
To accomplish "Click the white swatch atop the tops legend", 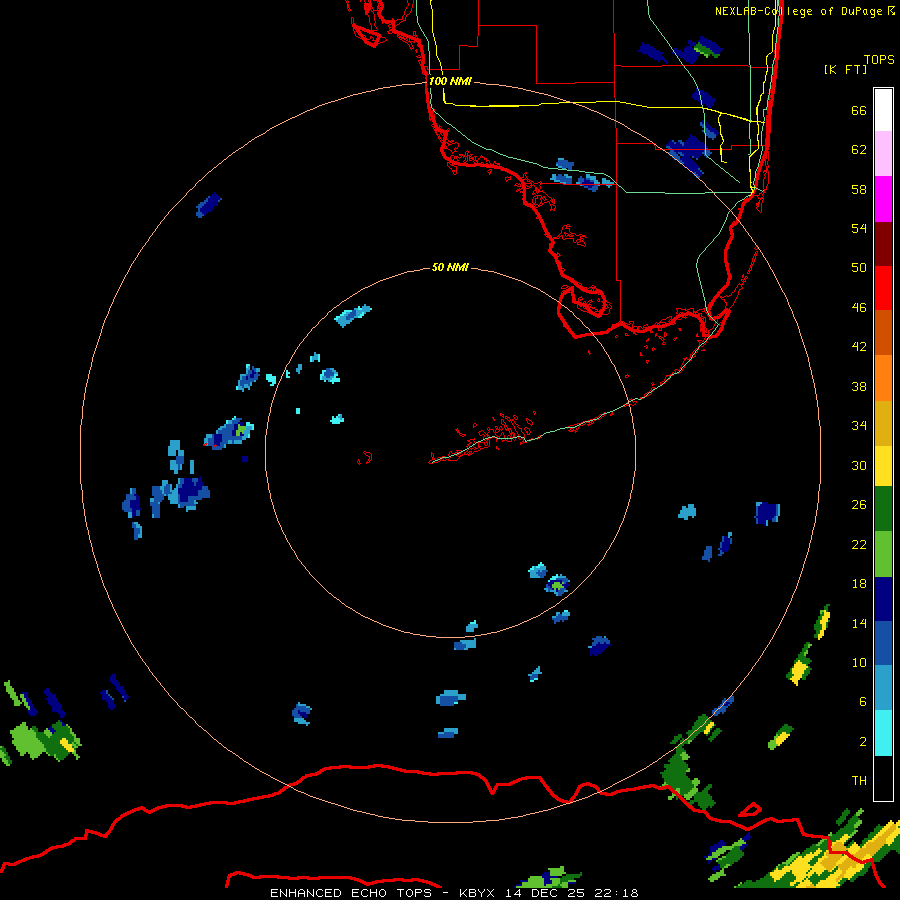I will point(883,110).
